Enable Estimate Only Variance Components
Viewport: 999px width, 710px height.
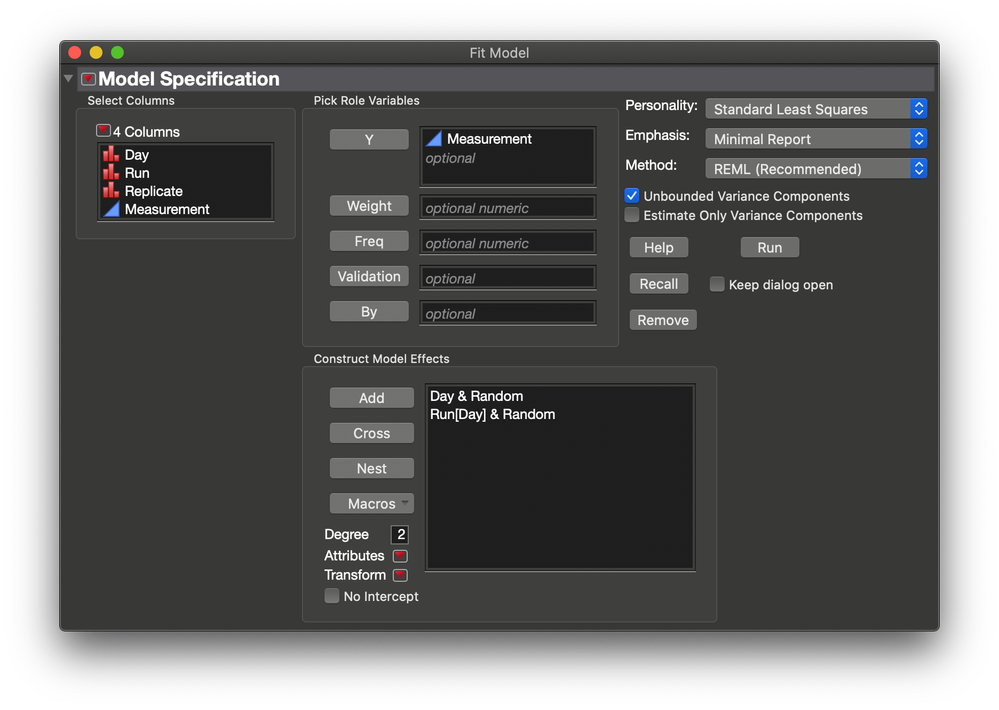tap(631, 215)
